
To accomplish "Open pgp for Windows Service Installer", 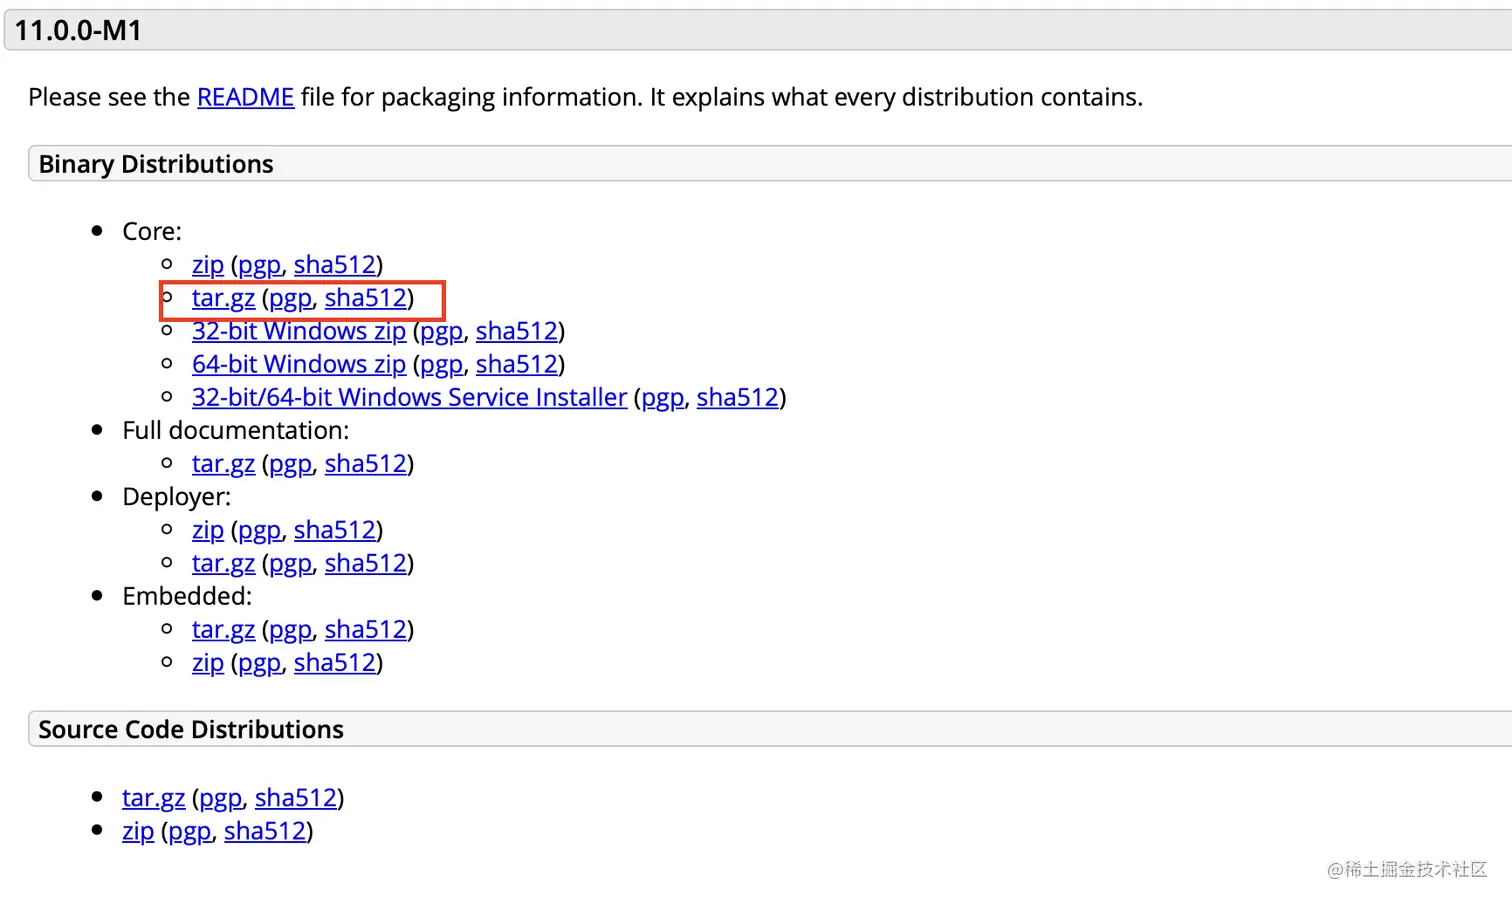I will click(662, 398).
